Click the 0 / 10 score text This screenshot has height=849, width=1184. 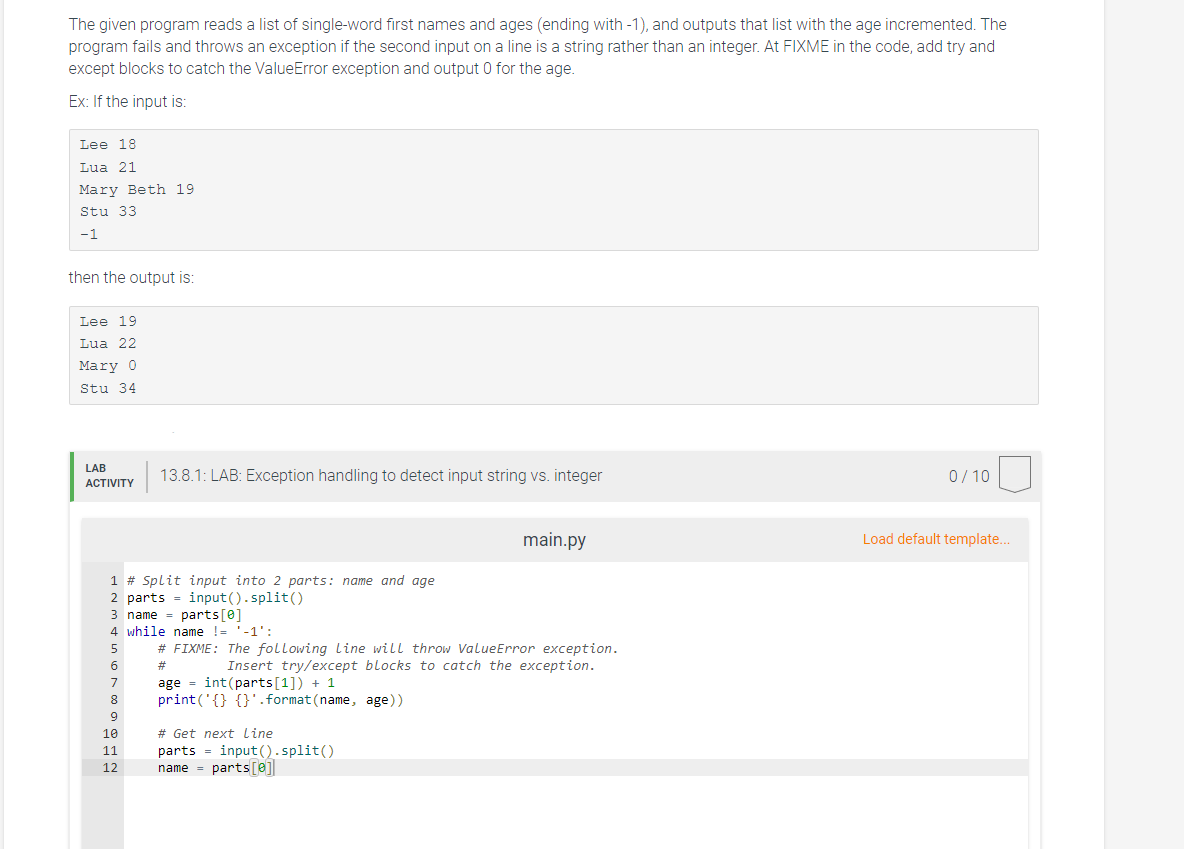click(x=967, y=476)
